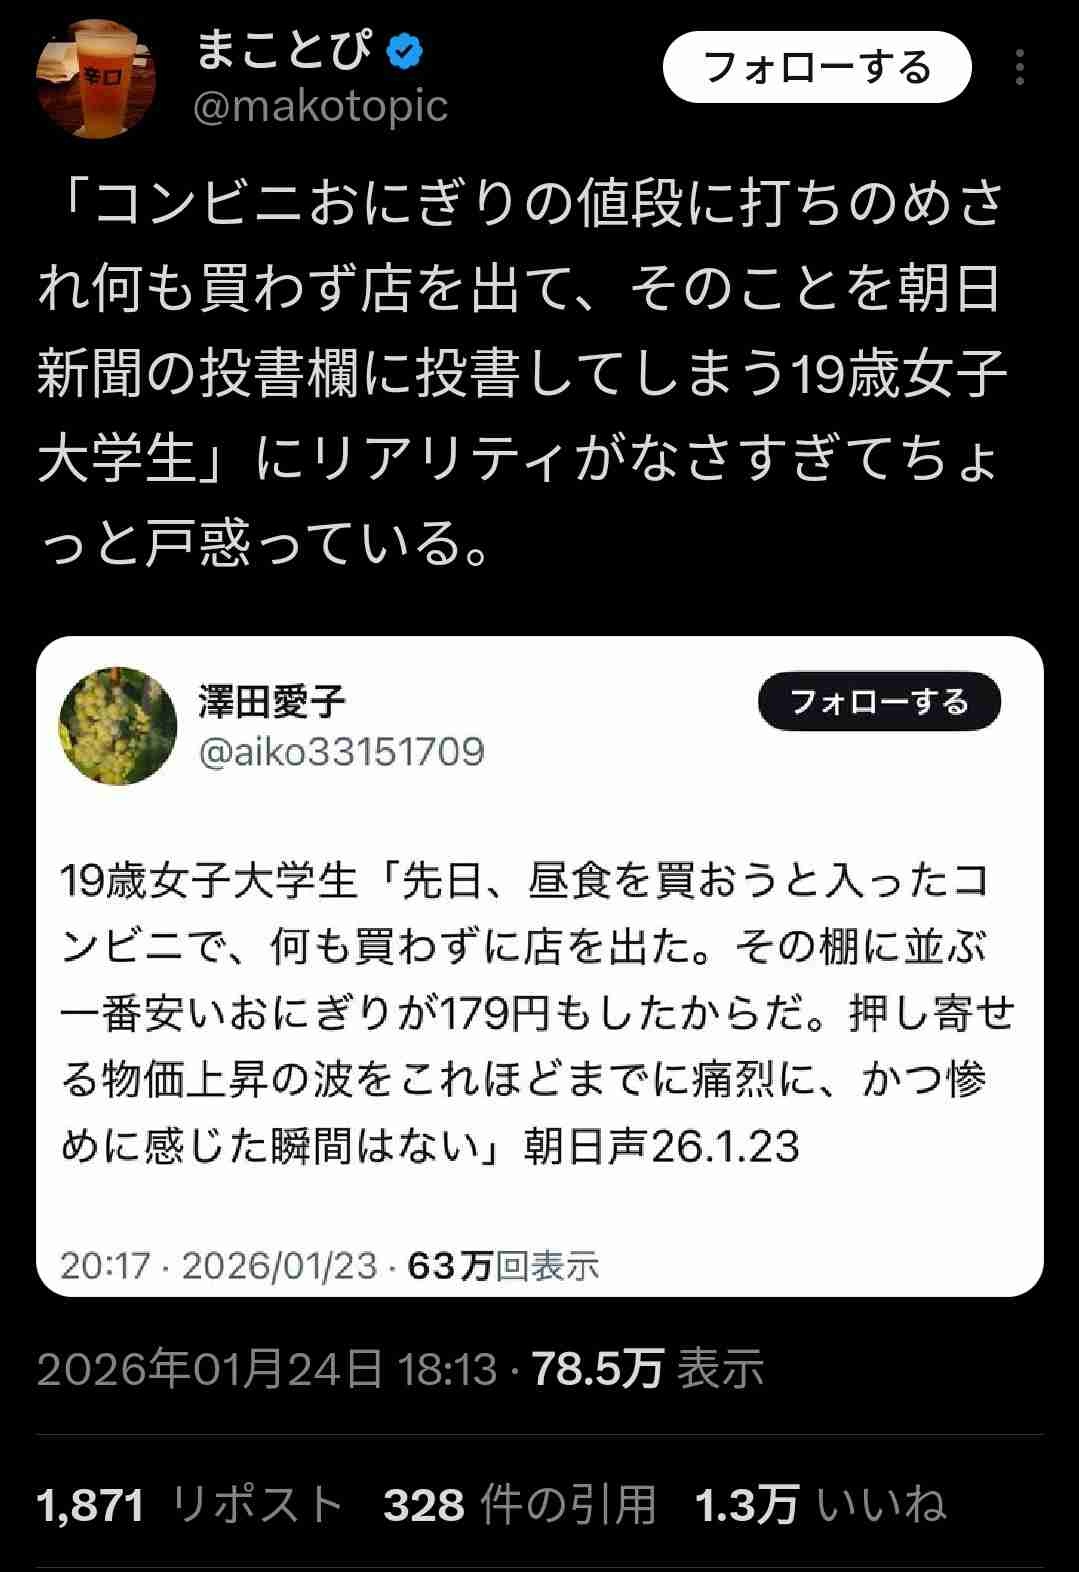The width and height of the screenshot is (1079, 1572).
Task: View the 328 件の引用 list
Action: 520,1505
